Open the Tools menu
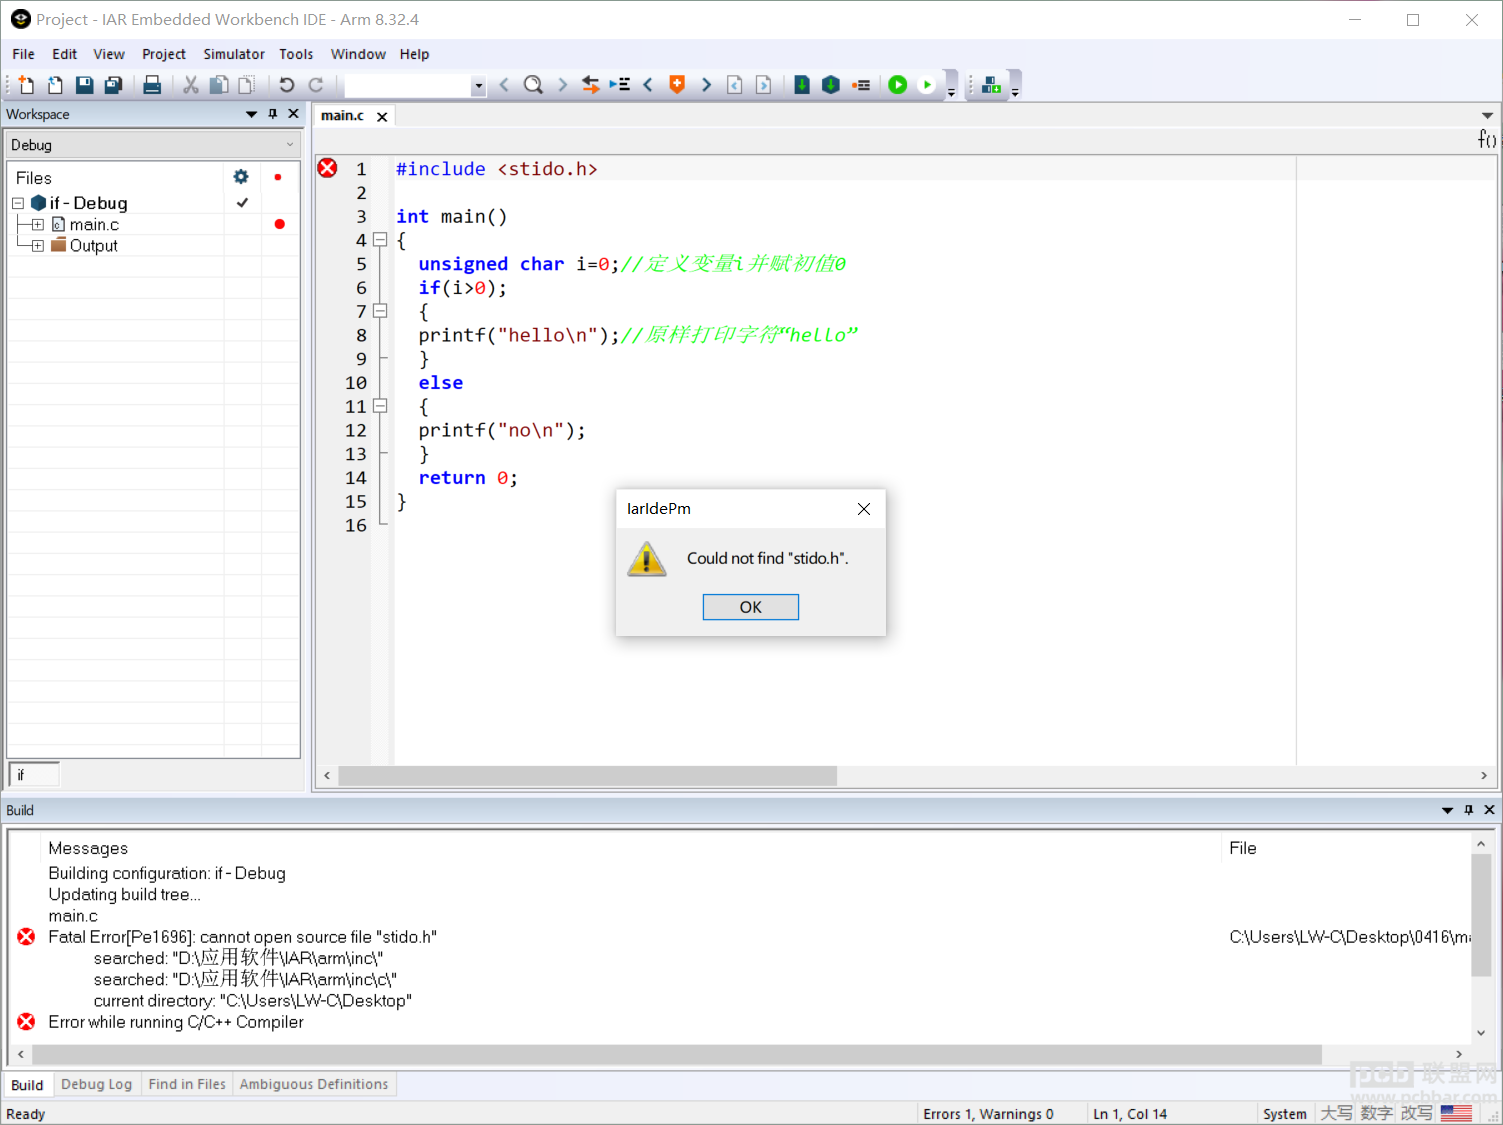The image size is (1503, 1125). [x=296, y=54]
